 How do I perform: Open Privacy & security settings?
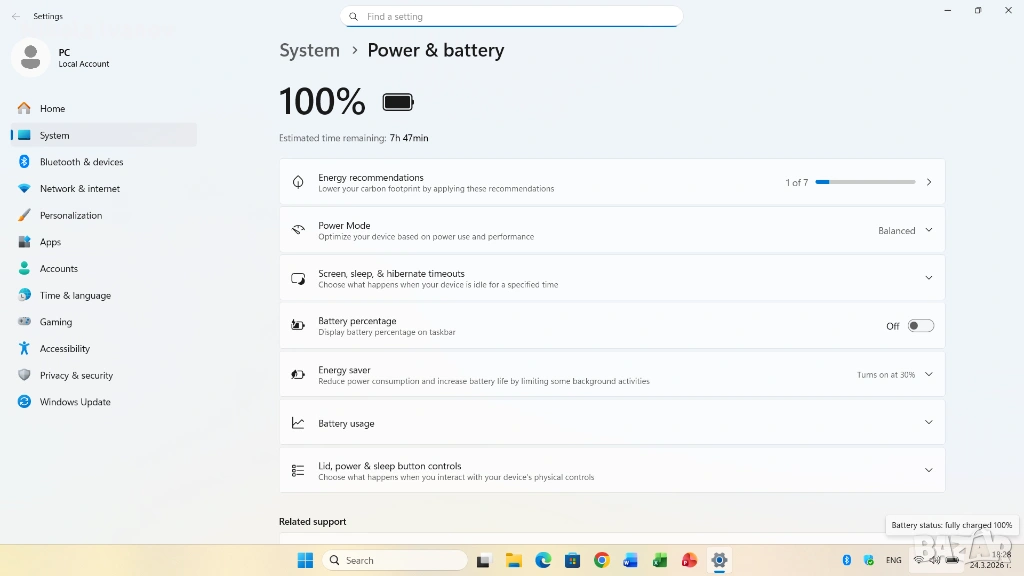pos(76,376)
